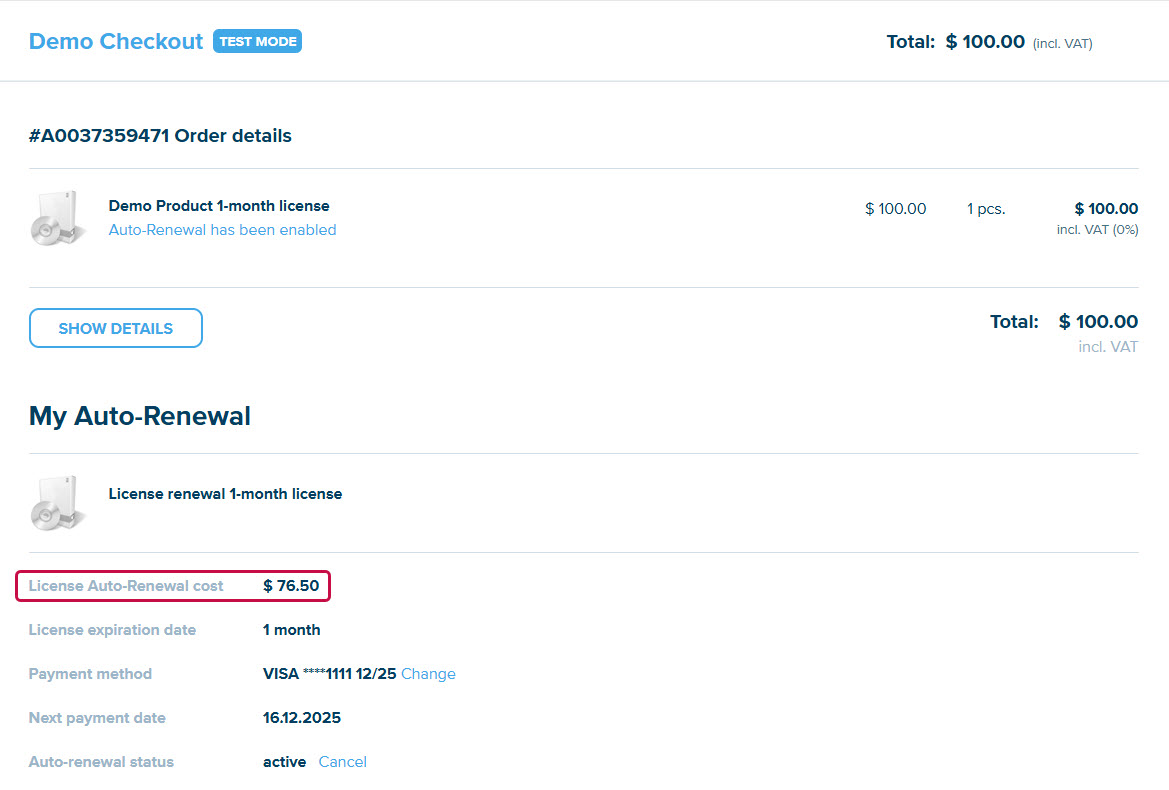This screenshot has width=1169, height=790.
Task: Click the 'incl. VAT (0%)' note
Action: click(1097, 230)
